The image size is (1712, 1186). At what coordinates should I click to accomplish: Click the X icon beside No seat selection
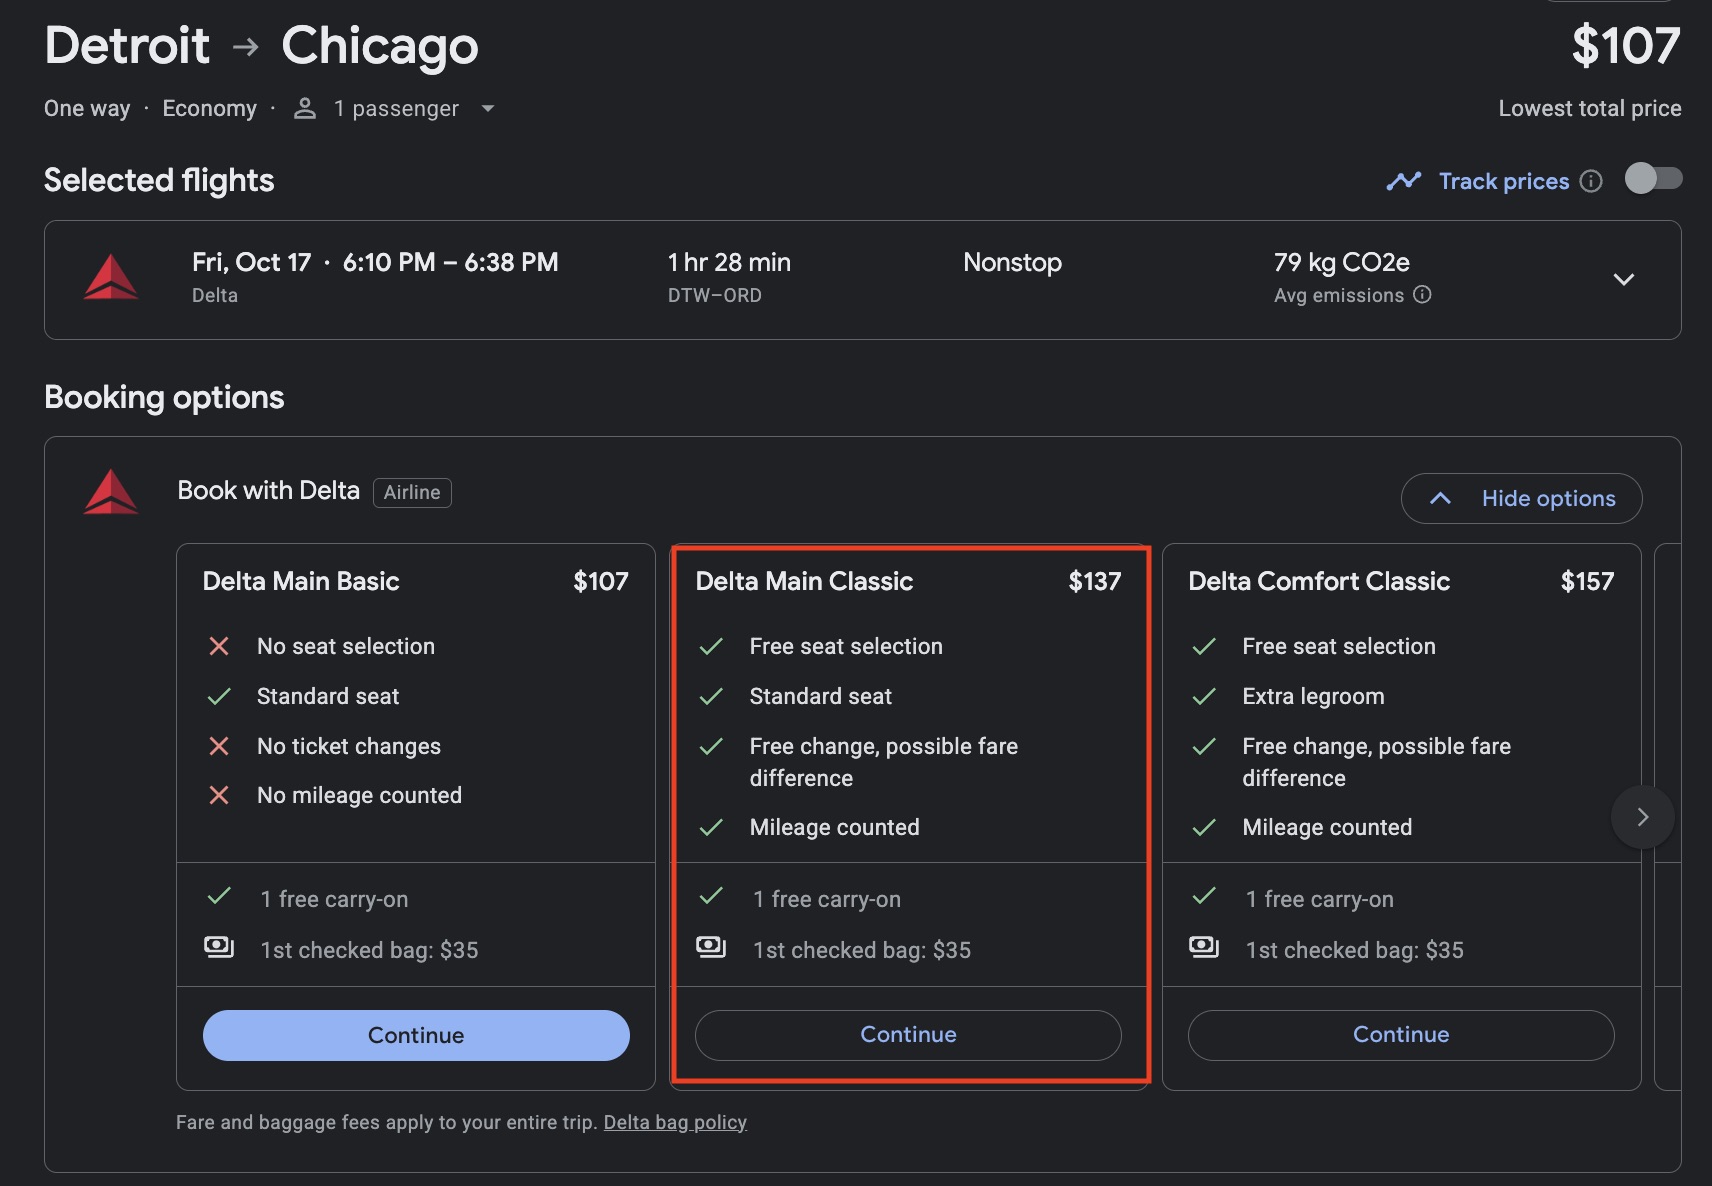click(x=219, y=646)
